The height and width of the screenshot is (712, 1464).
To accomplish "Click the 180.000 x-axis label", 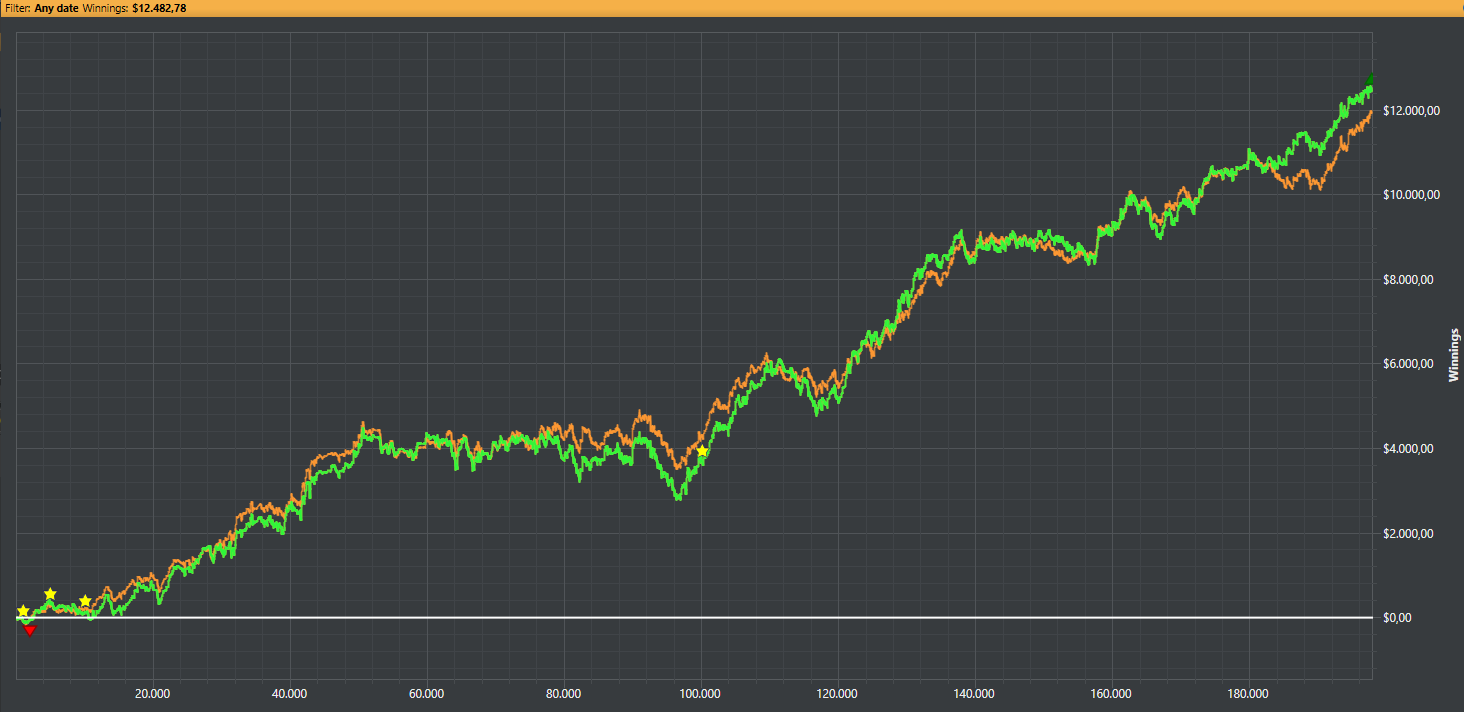I will (x=1248, y=693).
